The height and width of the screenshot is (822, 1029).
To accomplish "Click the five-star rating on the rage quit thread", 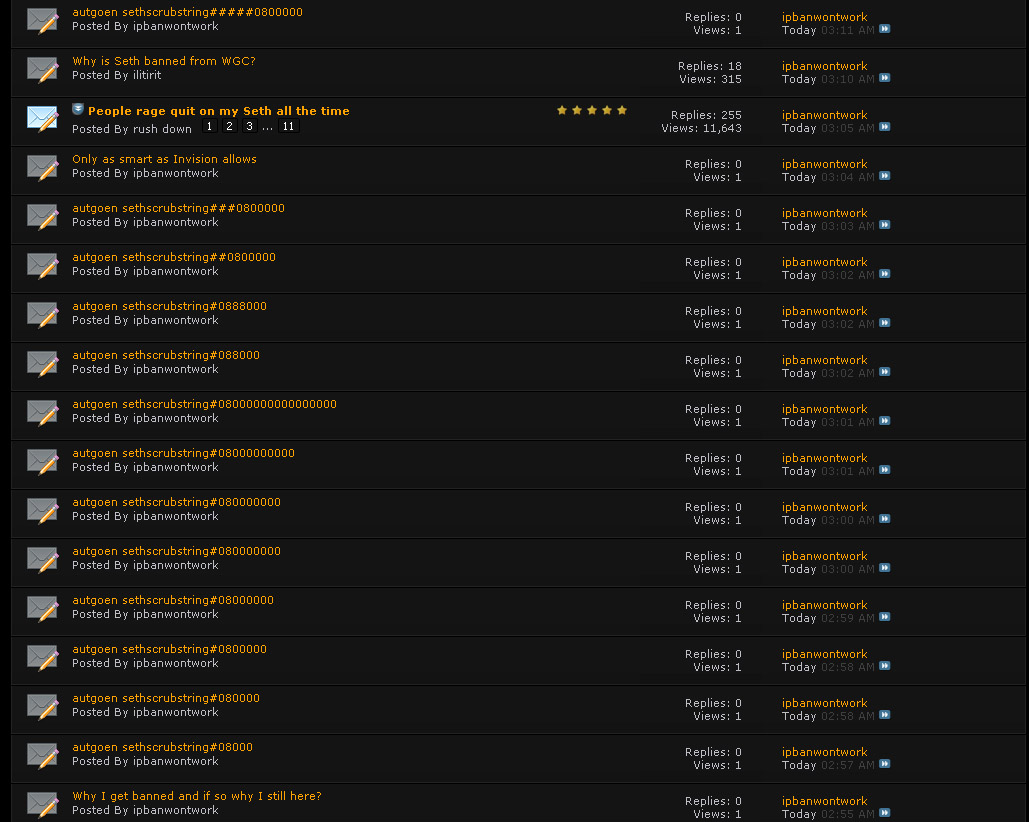I will click(592, 110).
